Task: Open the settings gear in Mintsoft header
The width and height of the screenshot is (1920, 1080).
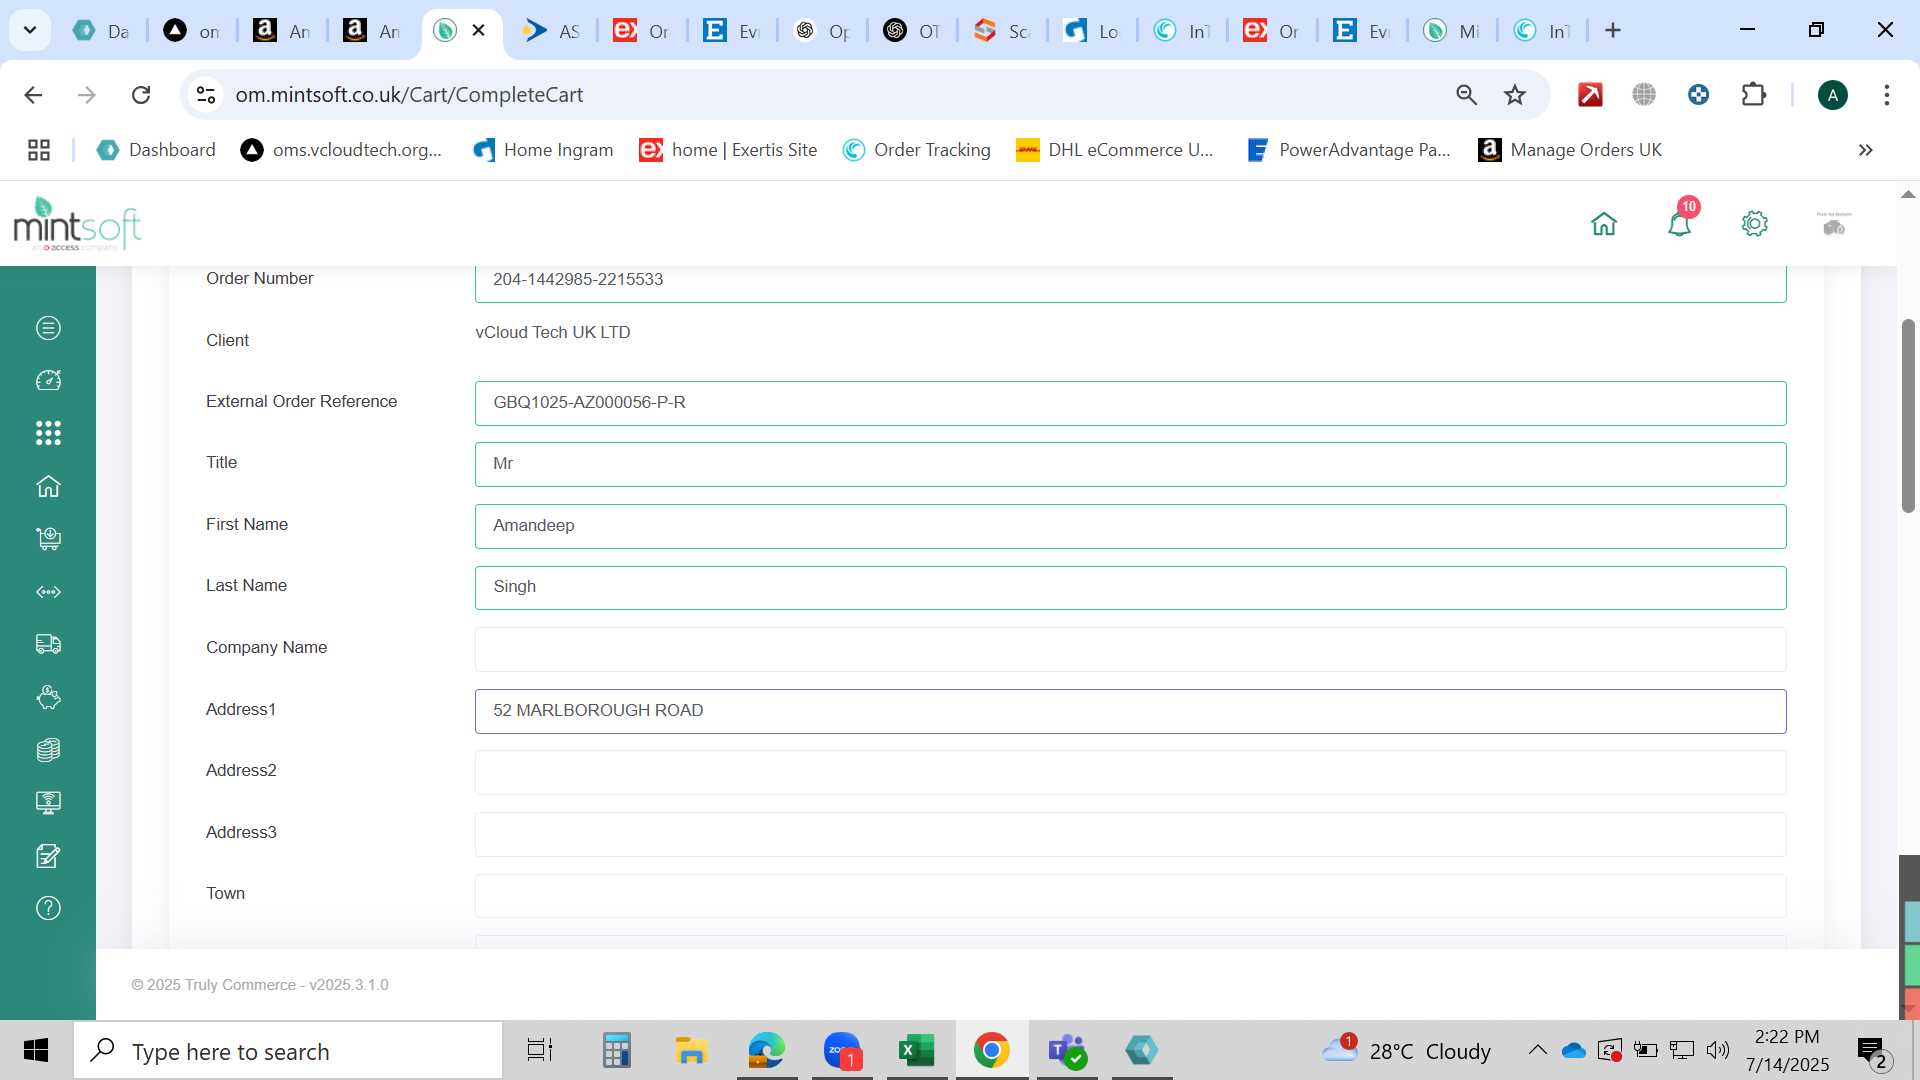Action: pyautogui.click(x=1755, y=224)
